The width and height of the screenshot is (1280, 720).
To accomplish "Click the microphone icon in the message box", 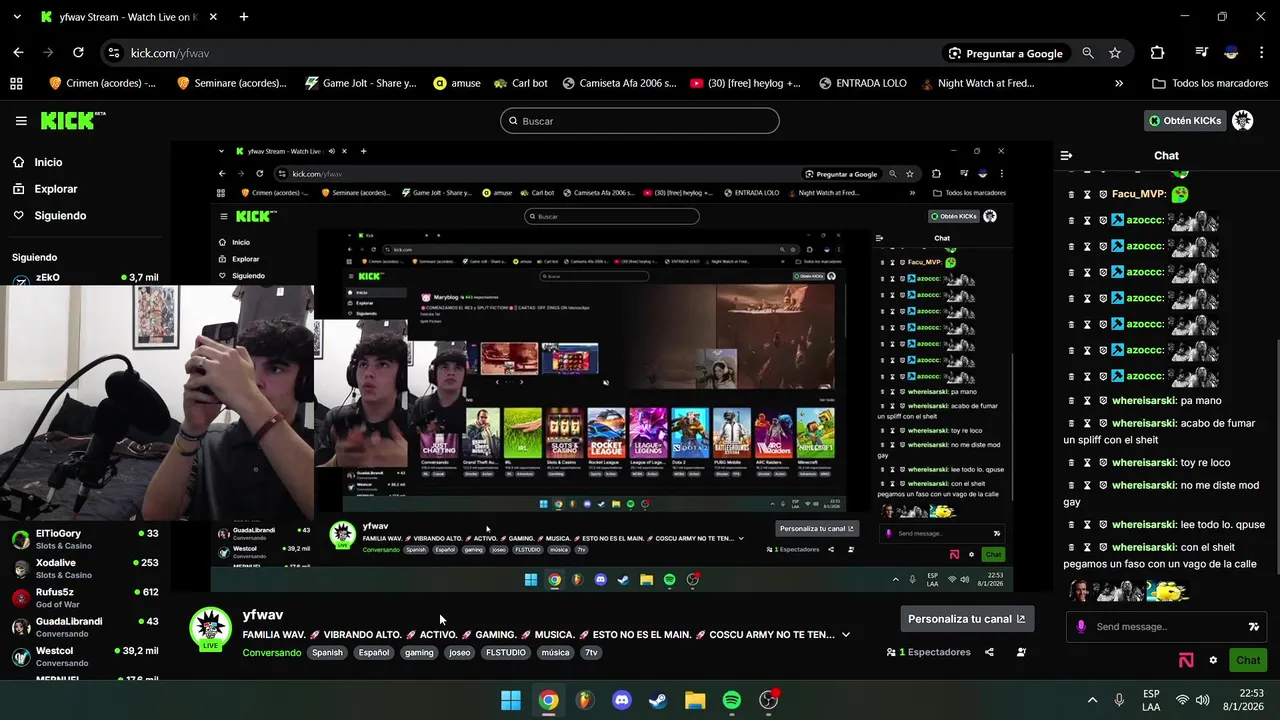I will pos(1080,627).
